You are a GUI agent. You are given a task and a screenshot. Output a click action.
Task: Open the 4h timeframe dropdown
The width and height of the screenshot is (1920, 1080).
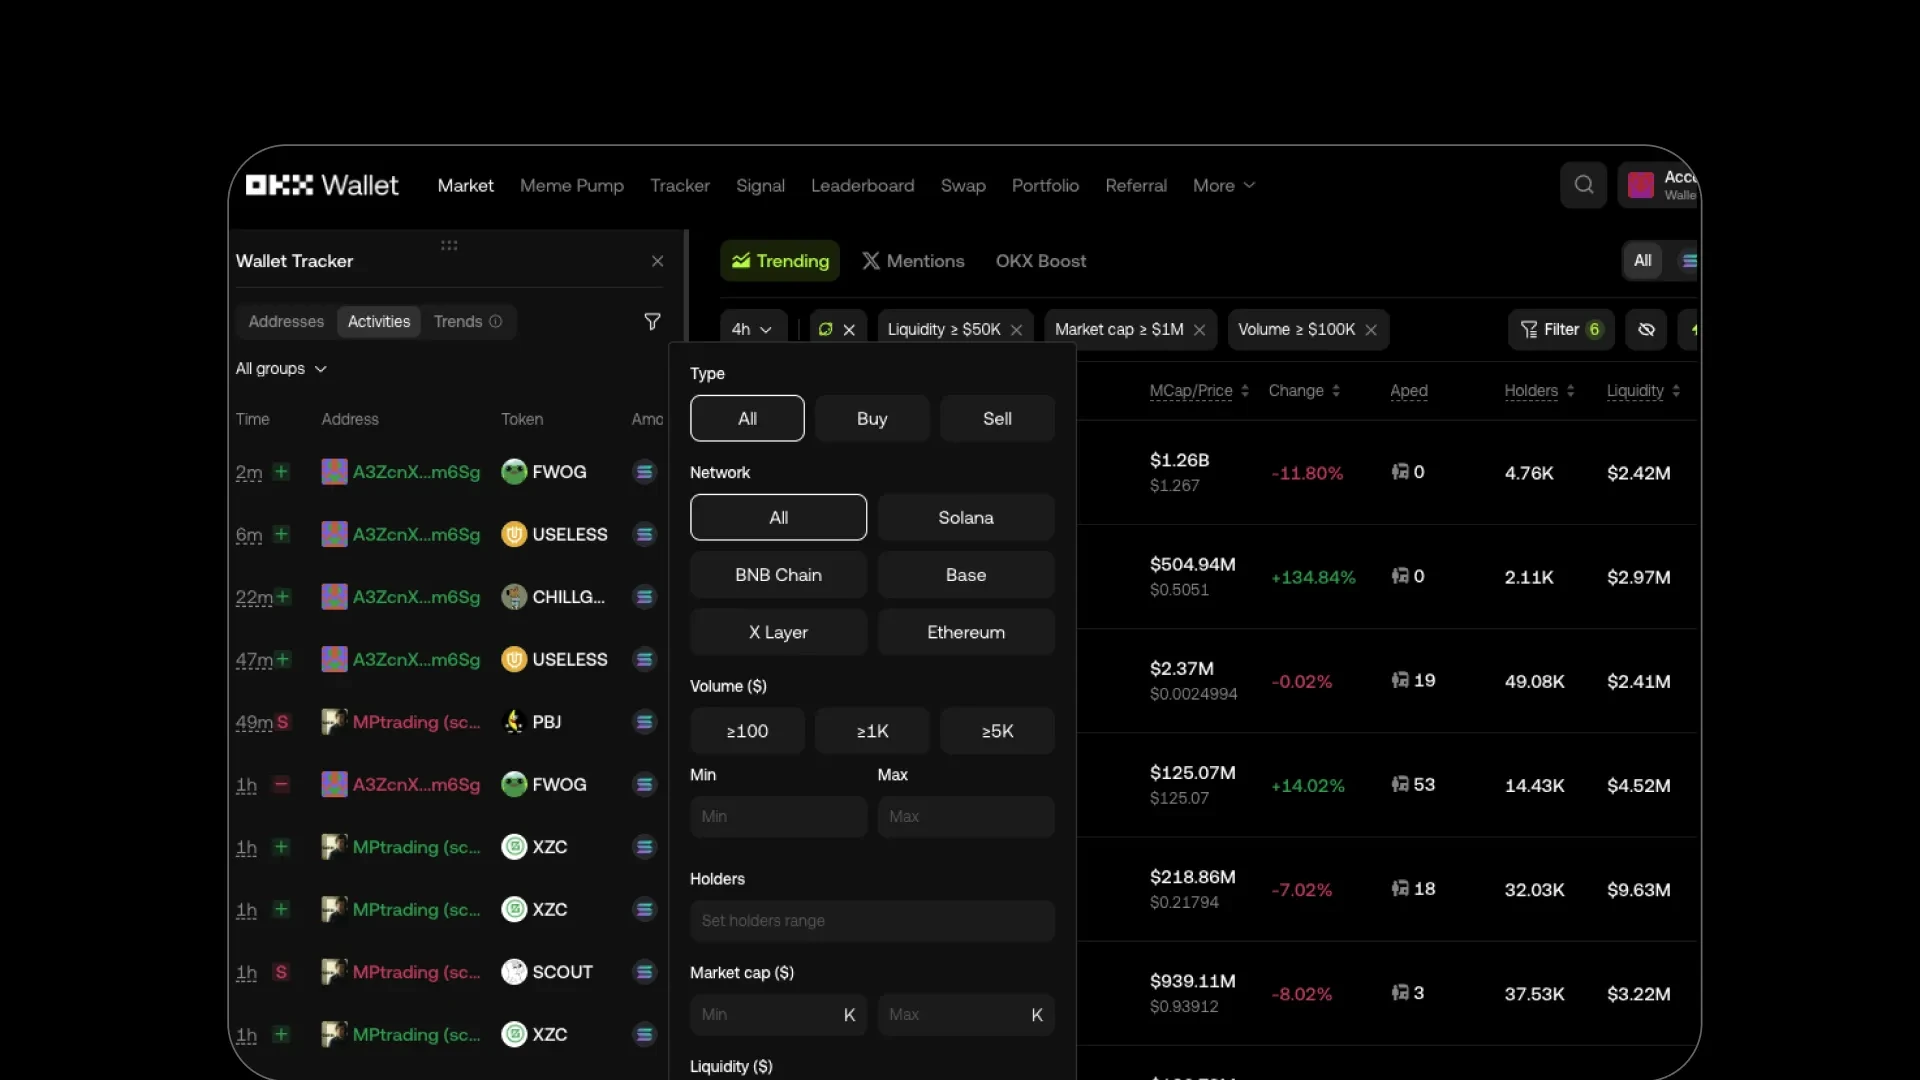click(752, 329)
